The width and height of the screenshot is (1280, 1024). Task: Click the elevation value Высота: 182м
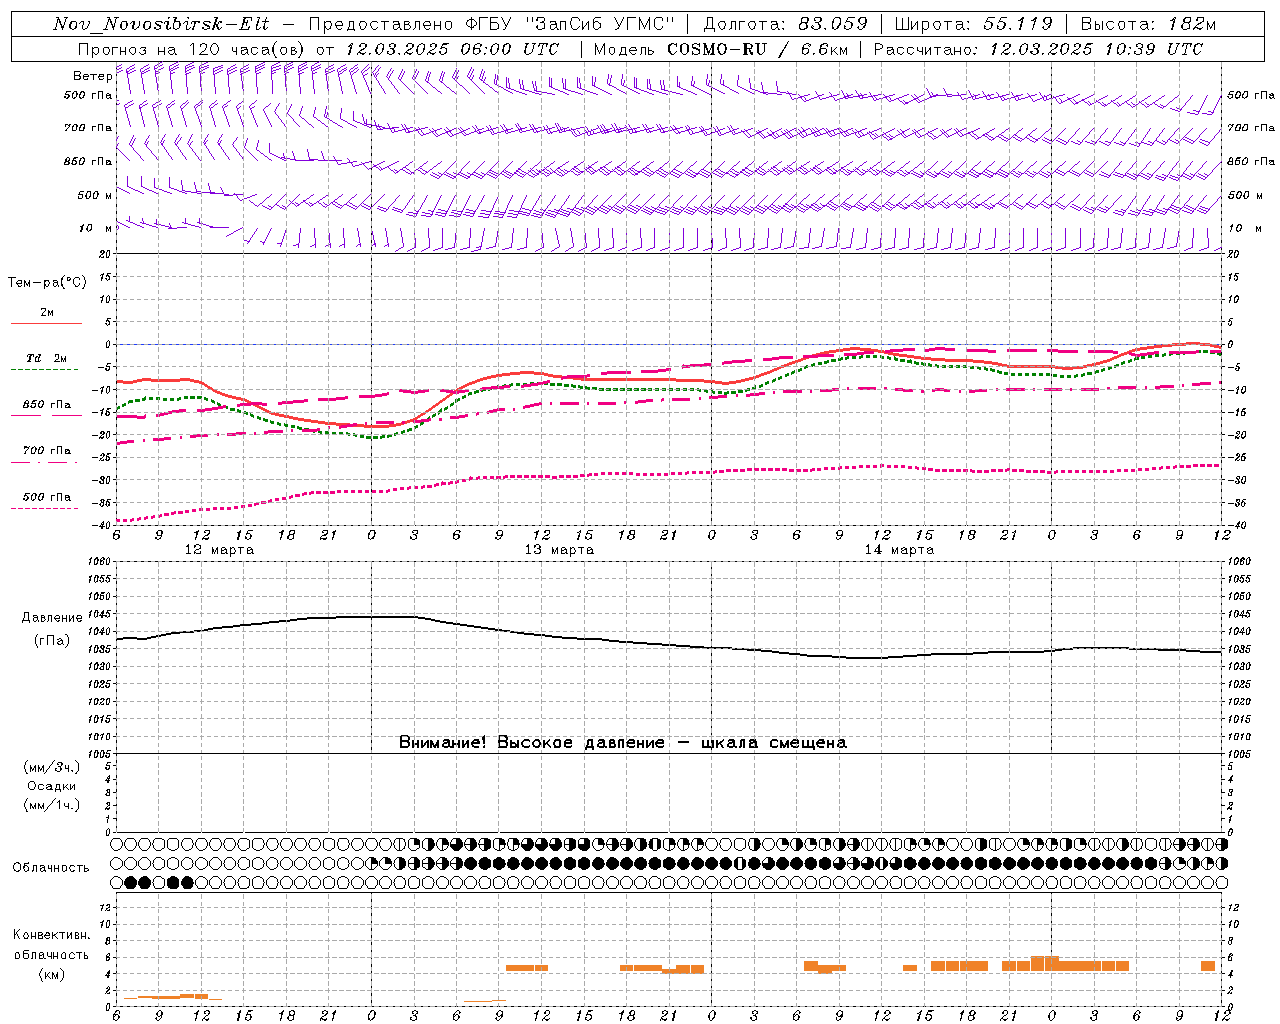click(1148, 24)
